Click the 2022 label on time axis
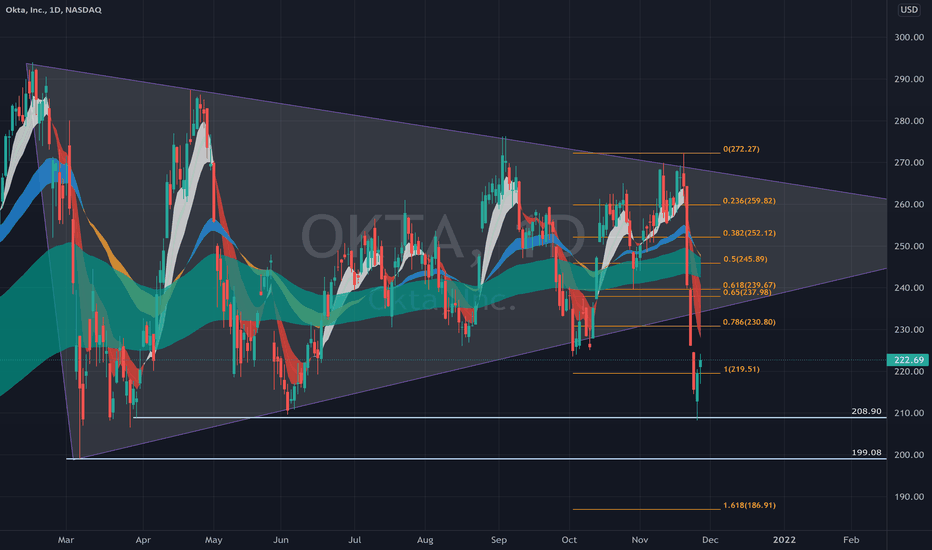Image resolution: width=932 pixels, height=550 pixels. (x=784, y=540)
